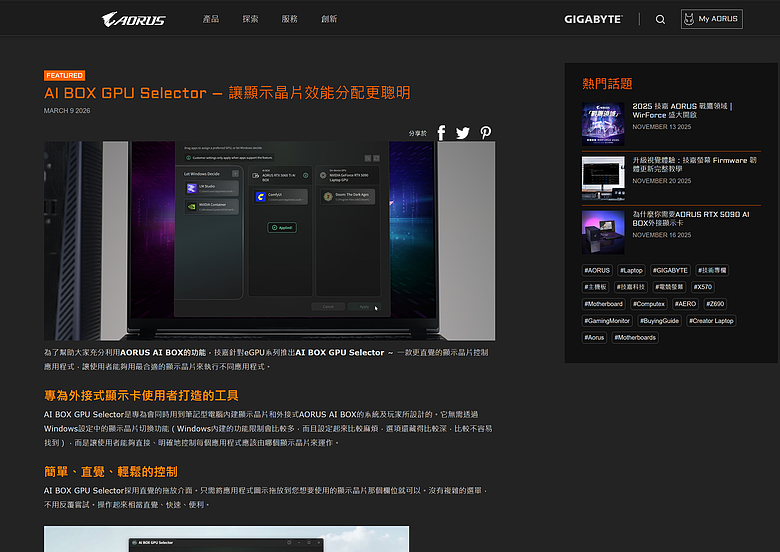
Task: Select the #Laptop tag
Action: (x=631, y=271)
